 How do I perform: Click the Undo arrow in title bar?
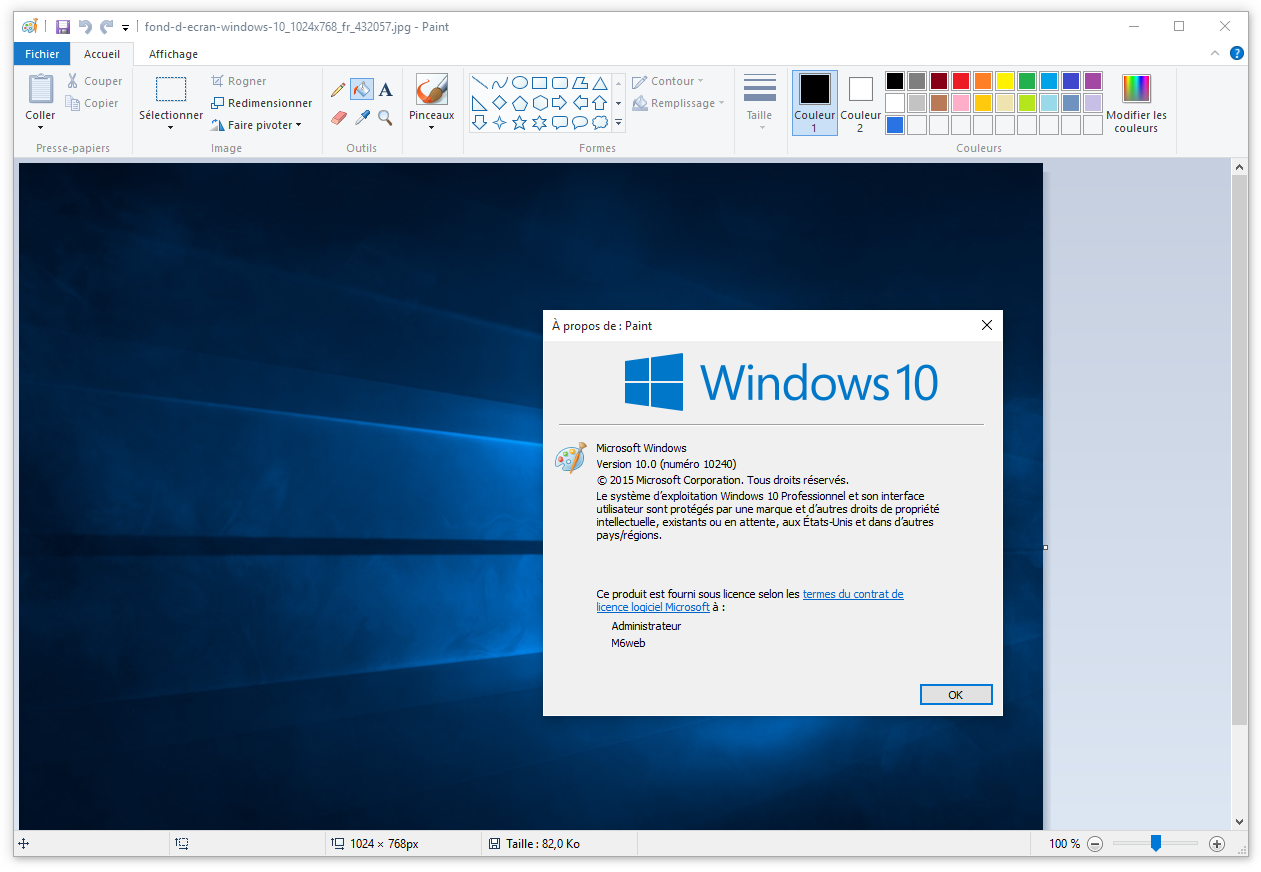tap(85, 27)
